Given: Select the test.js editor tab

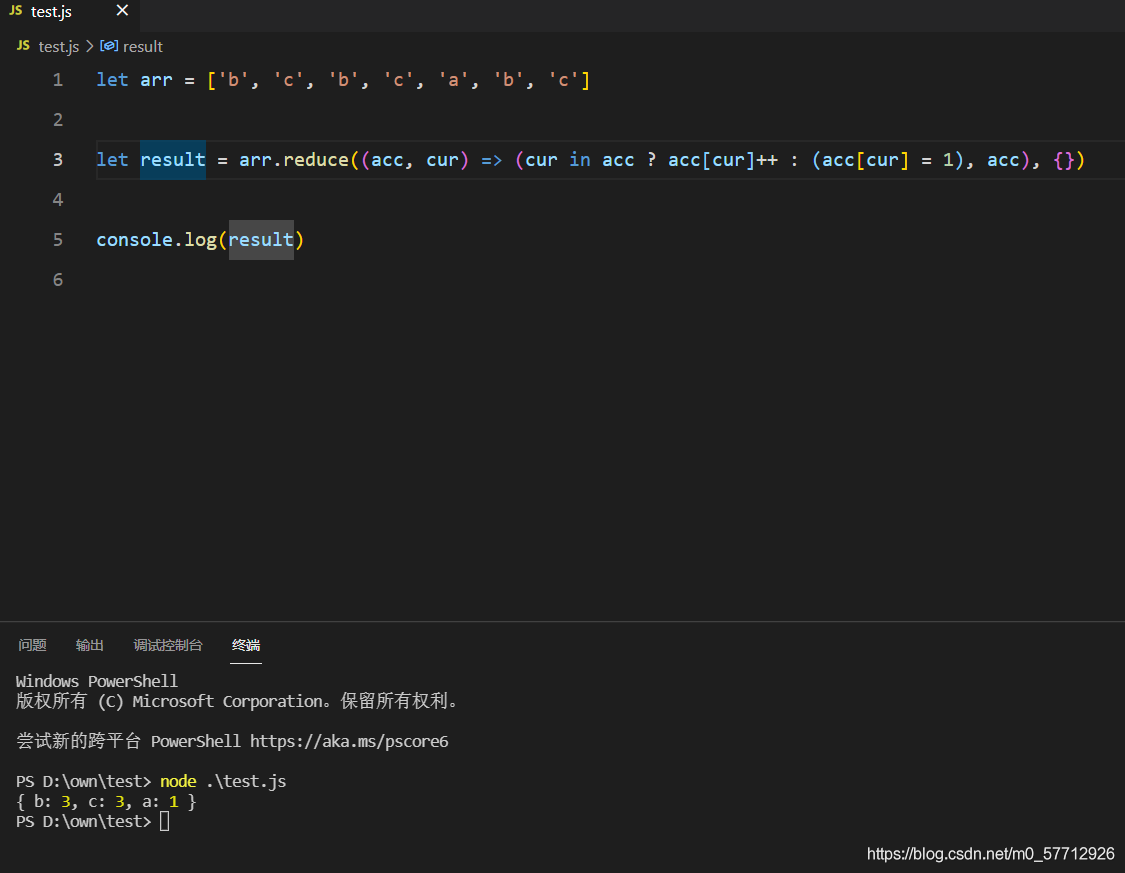Looking at the screenshot, I should click(x=70, y=12).
